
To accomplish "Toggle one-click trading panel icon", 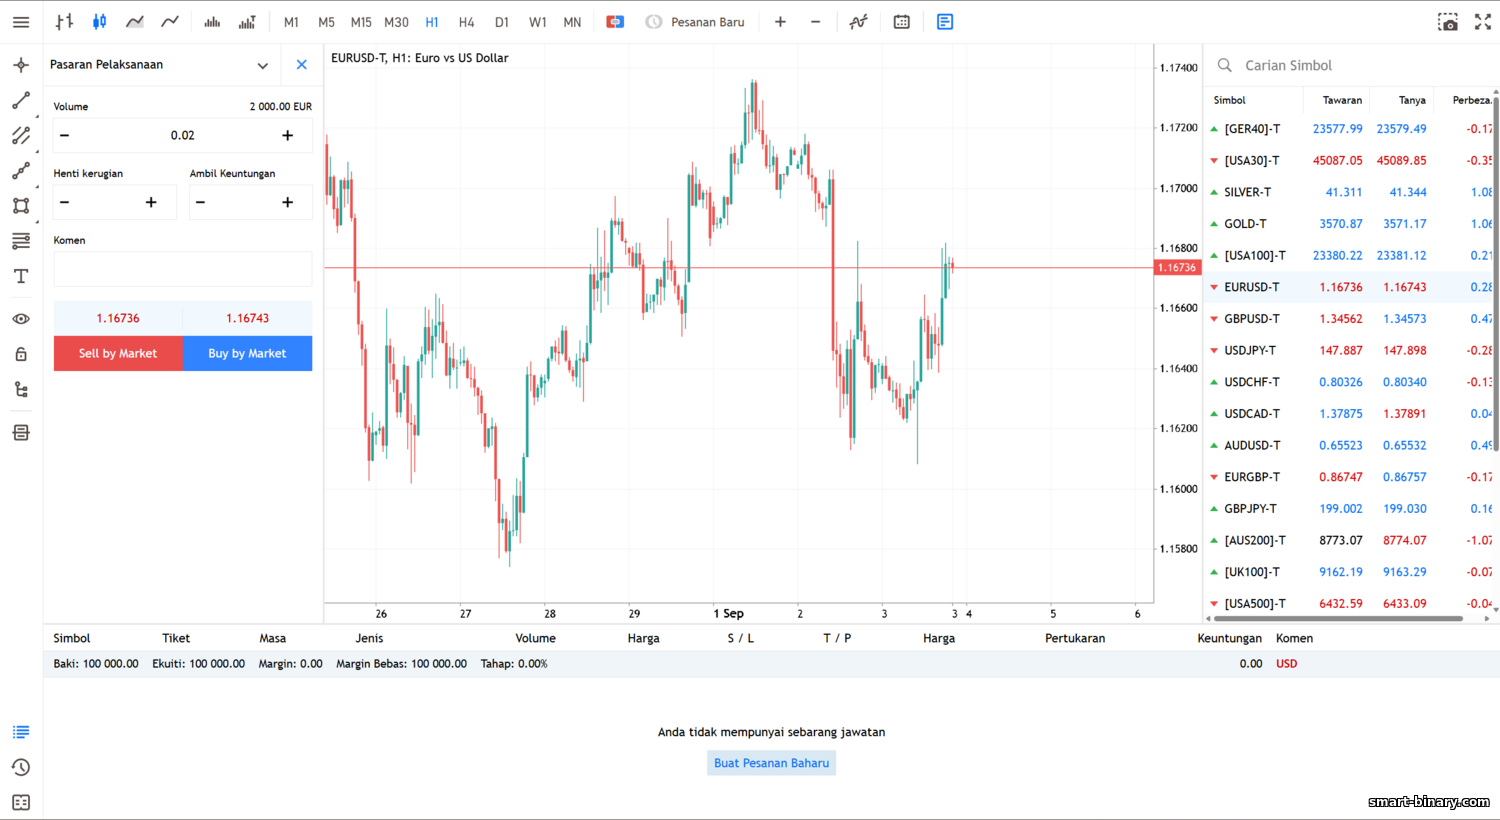I will pyautogui.click(x=615, y=22).
